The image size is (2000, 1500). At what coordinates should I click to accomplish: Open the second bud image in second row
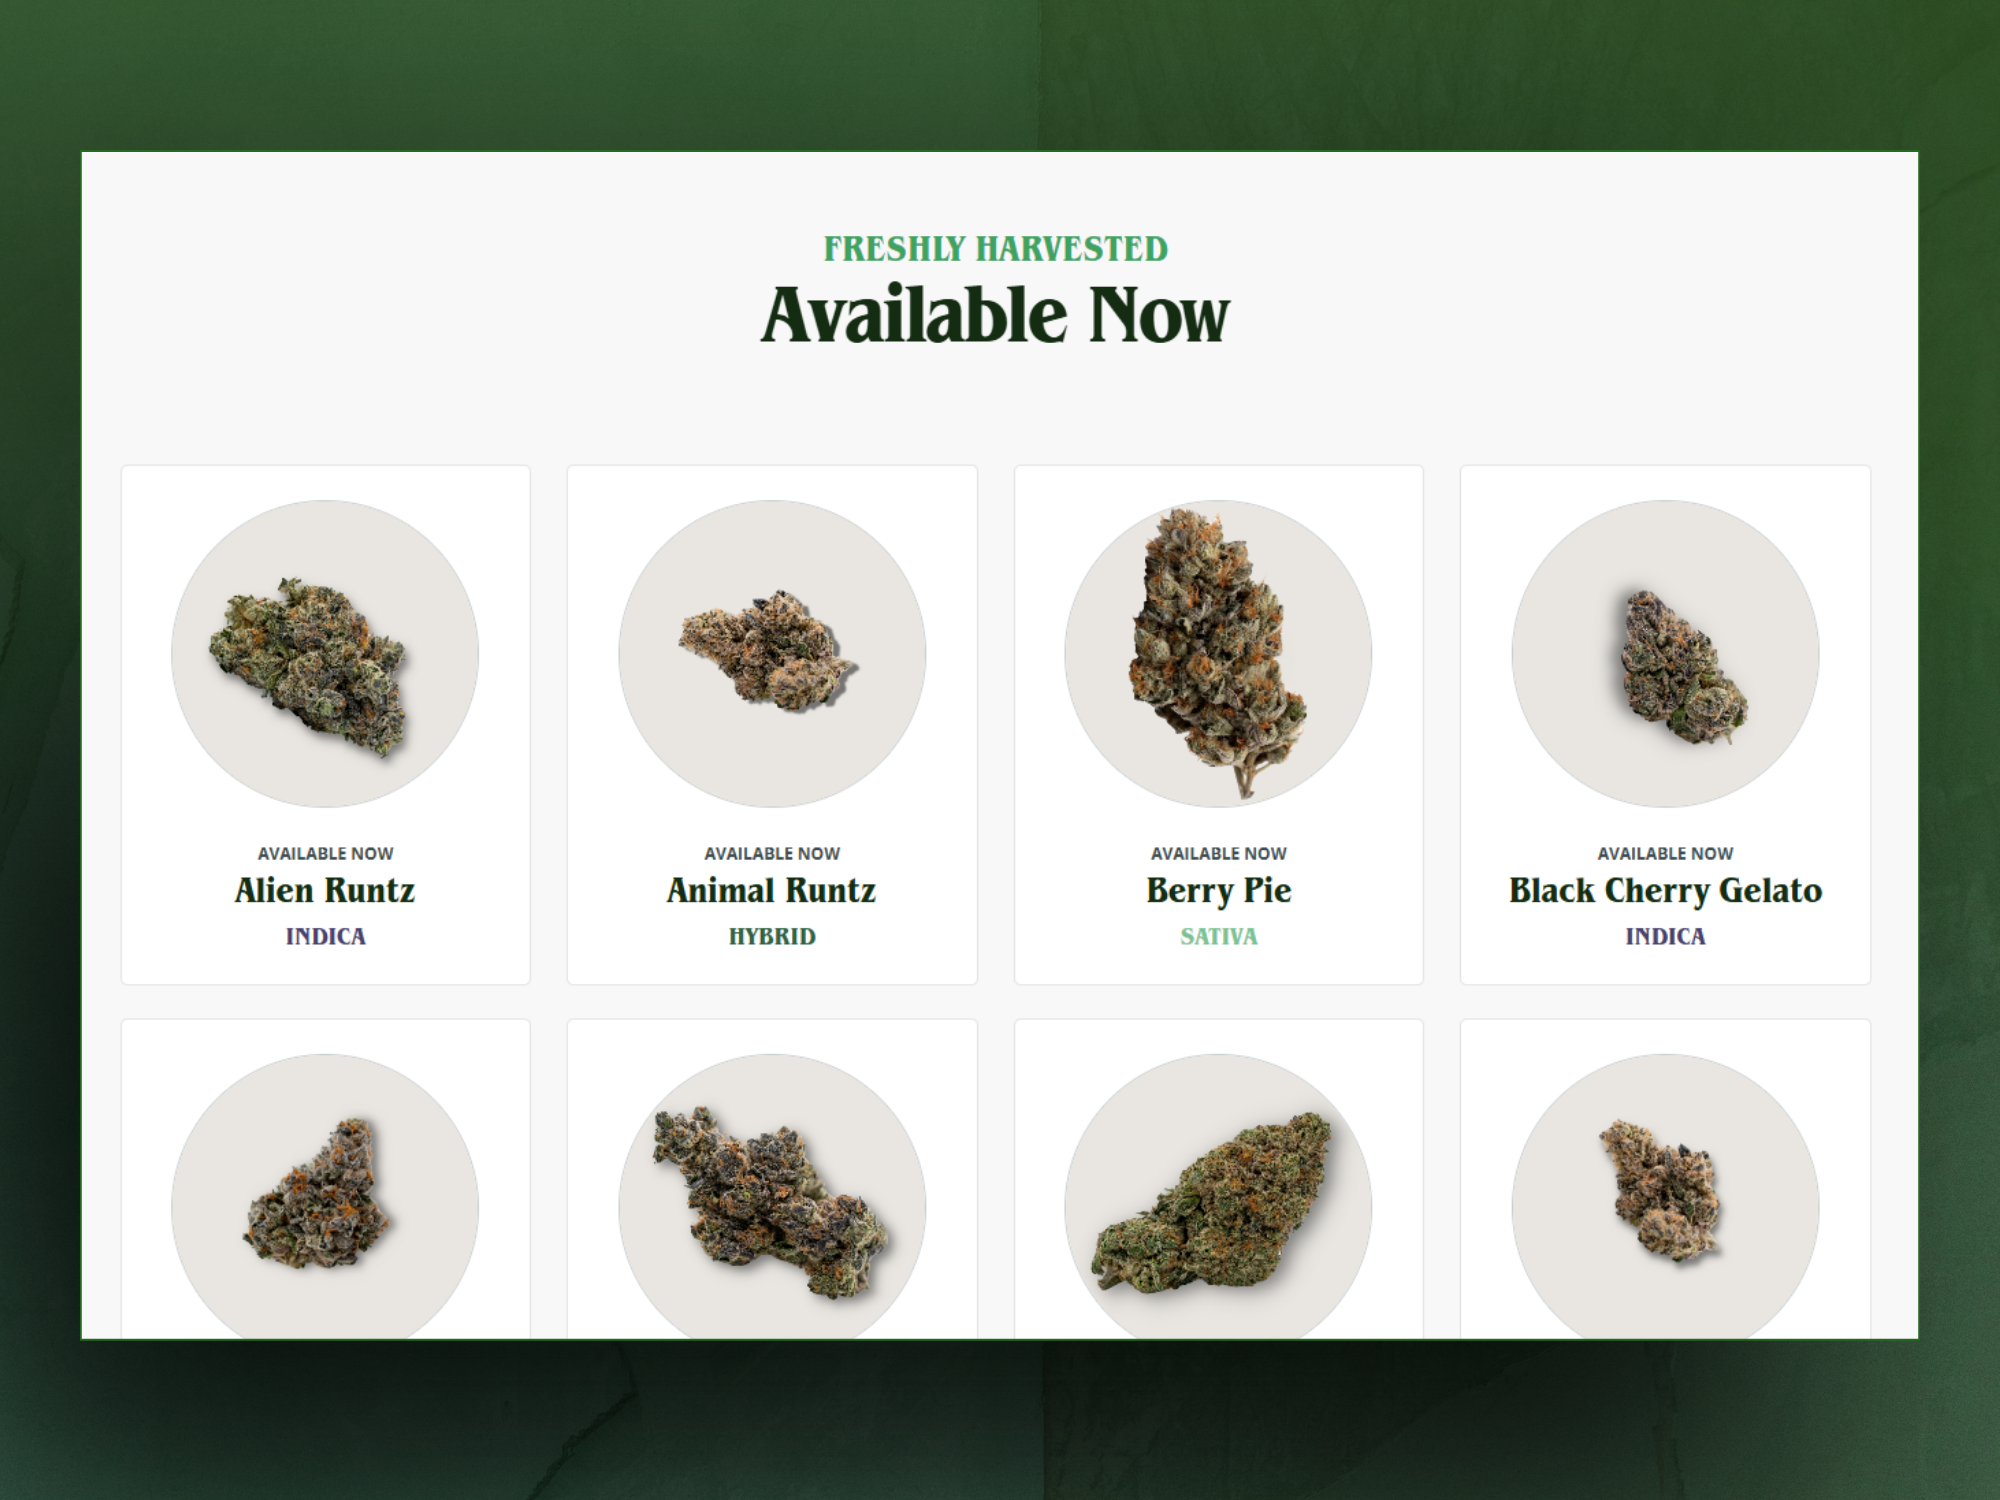772,1196
